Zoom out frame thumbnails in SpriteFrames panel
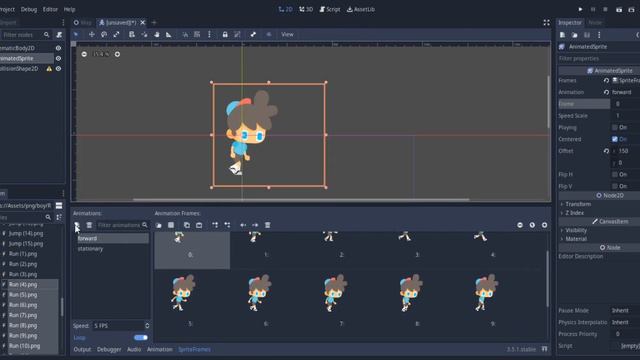 coord(520,225)
